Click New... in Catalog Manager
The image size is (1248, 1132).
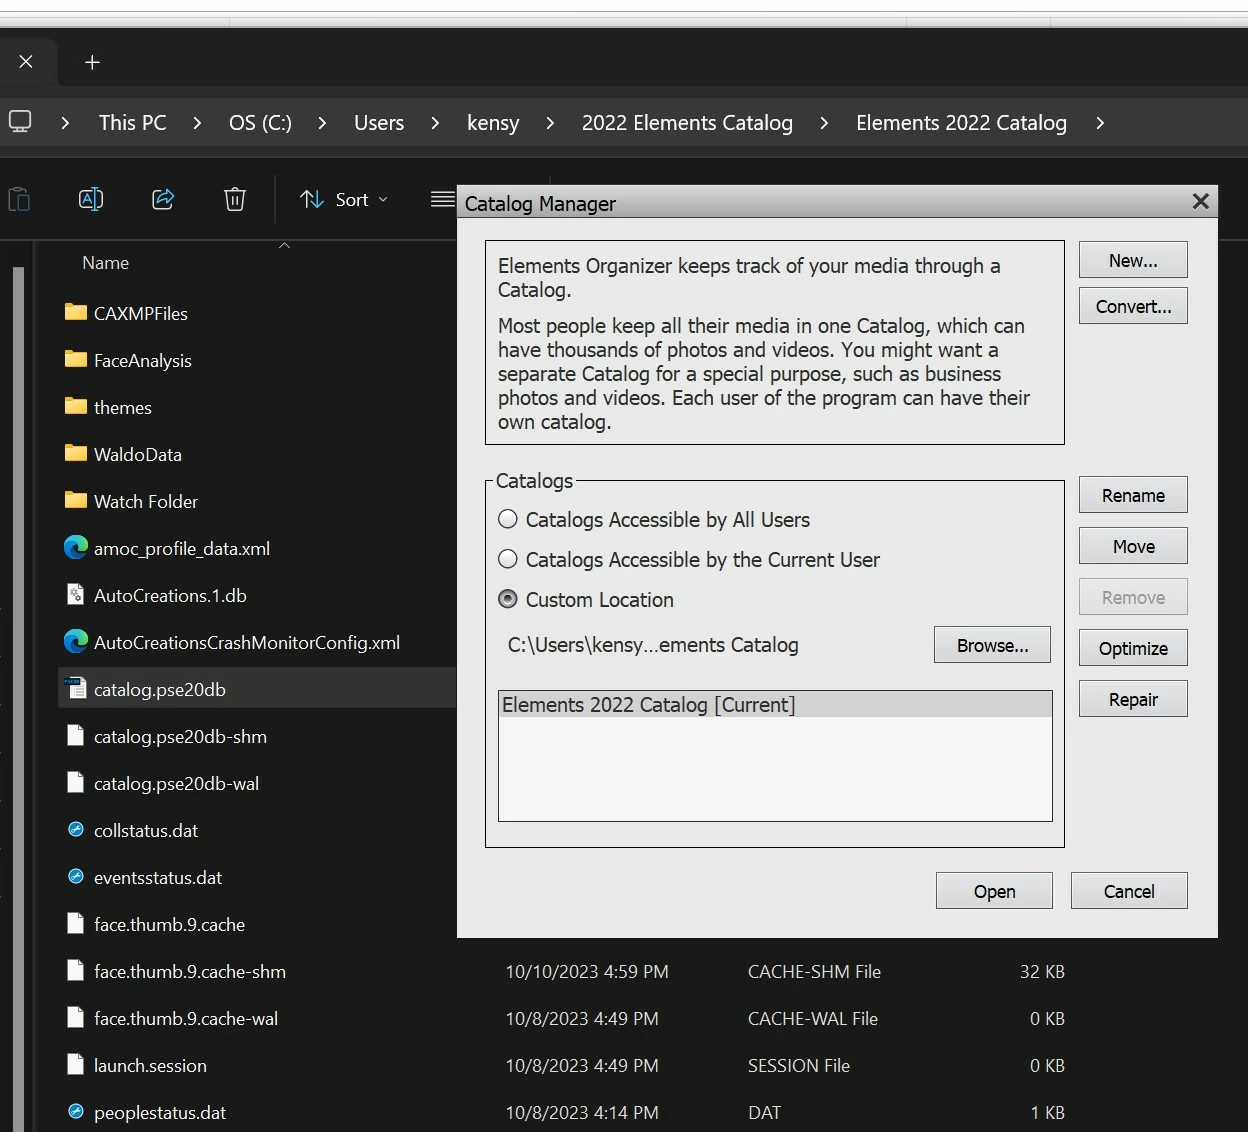(x=1133, y=260)
